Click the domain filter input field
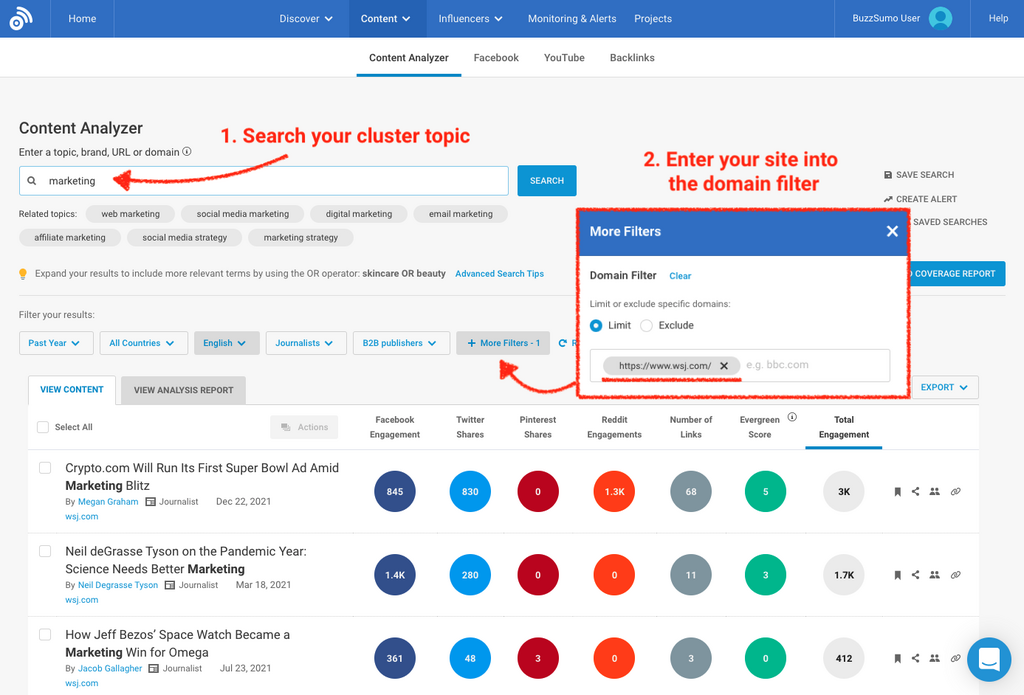Image resolution: width=1024 pixels, height=695 pixels. 810,366
